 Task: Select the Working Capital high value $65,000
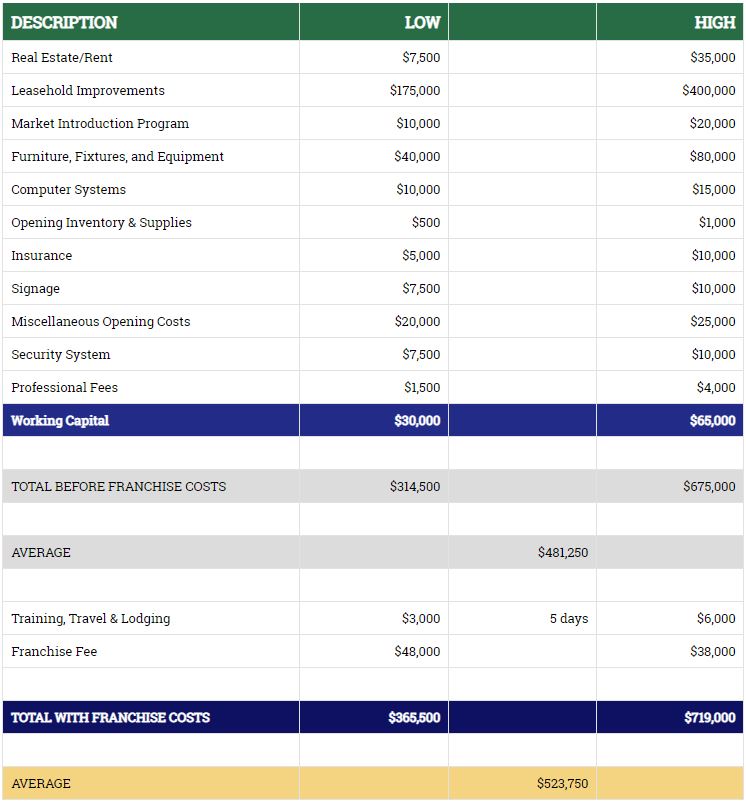pos(712,421)
